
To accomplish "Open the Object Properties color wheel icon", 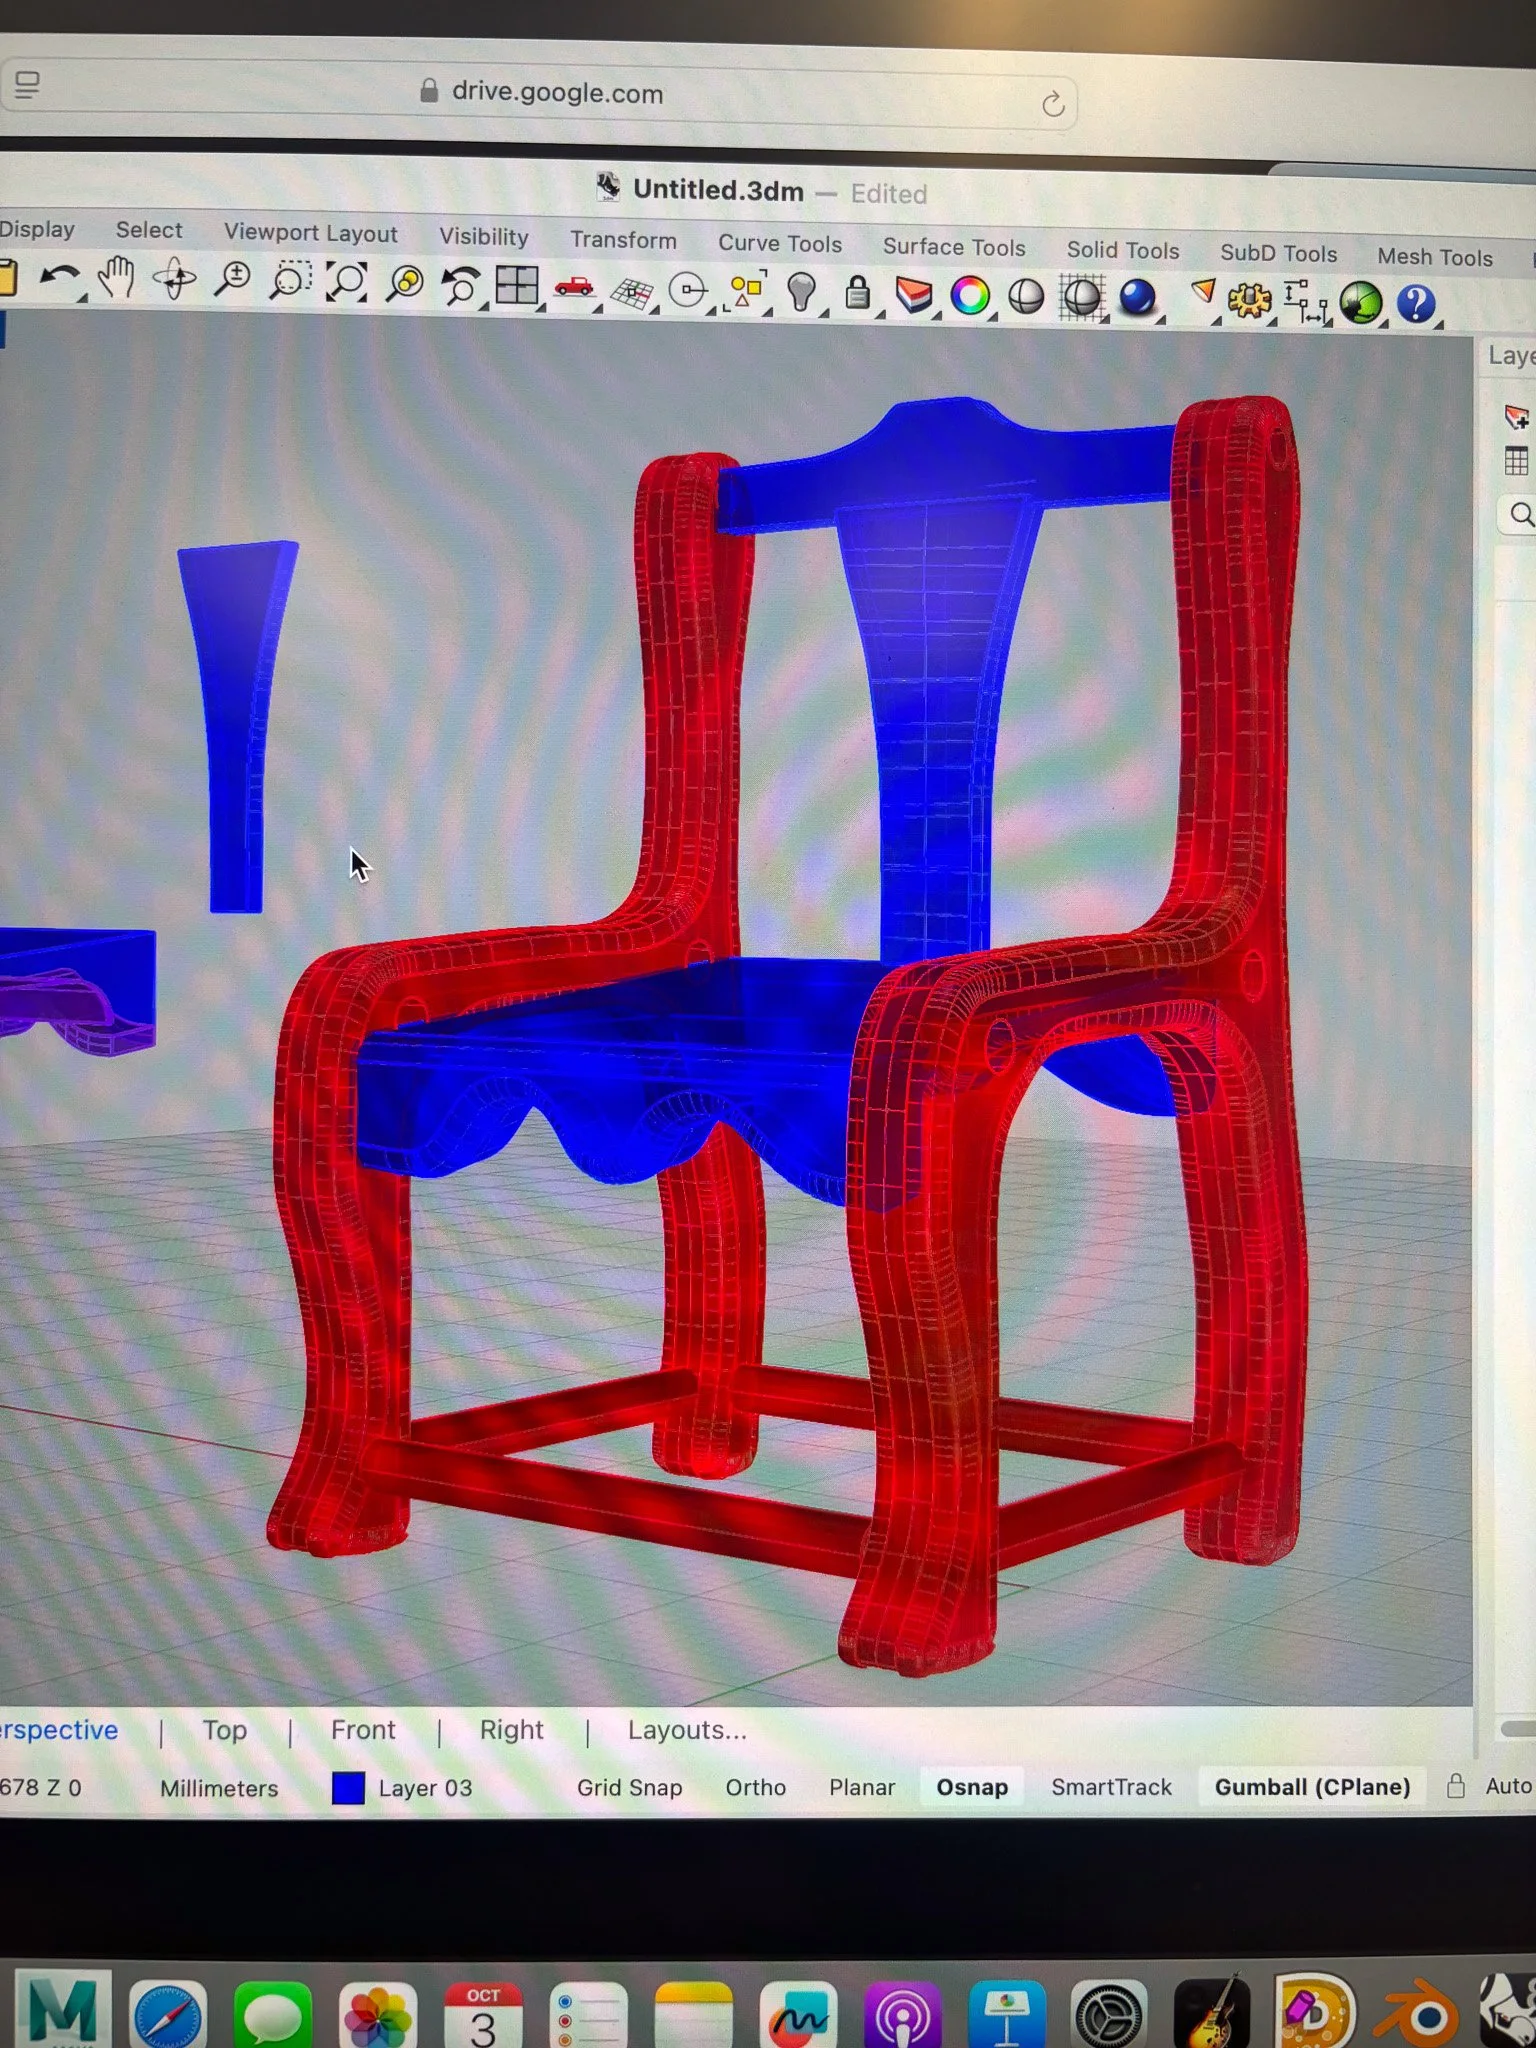I will (x=970, y=296).
